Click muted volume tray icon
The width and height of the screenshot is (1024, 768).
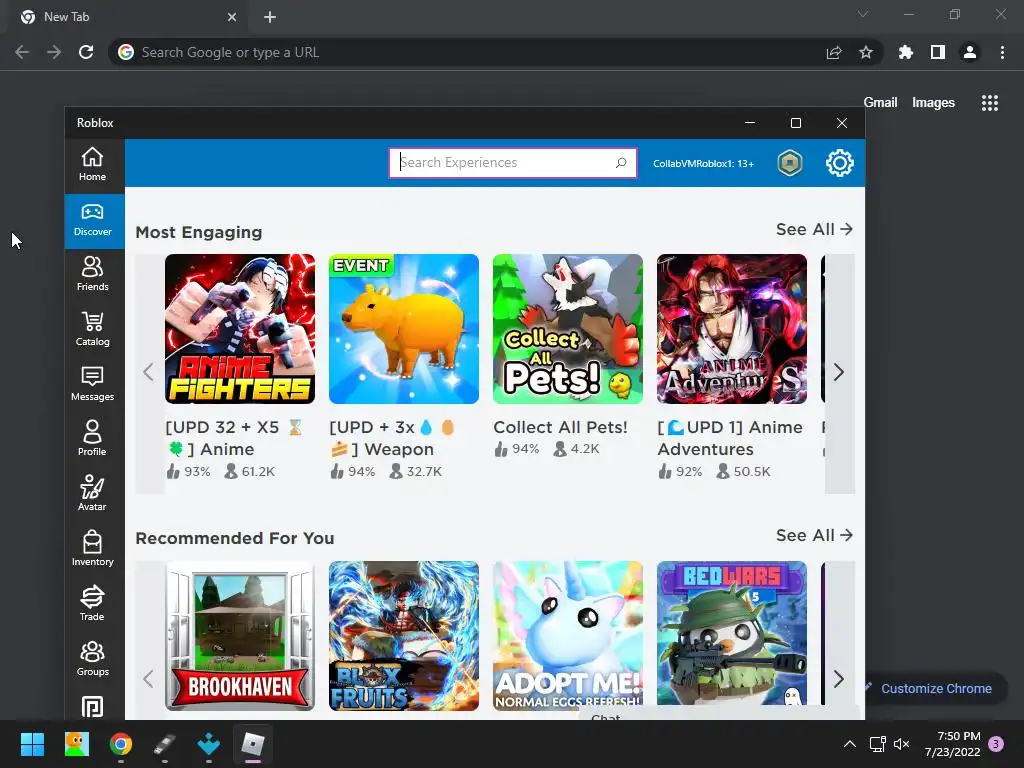[x=901, y=744]
